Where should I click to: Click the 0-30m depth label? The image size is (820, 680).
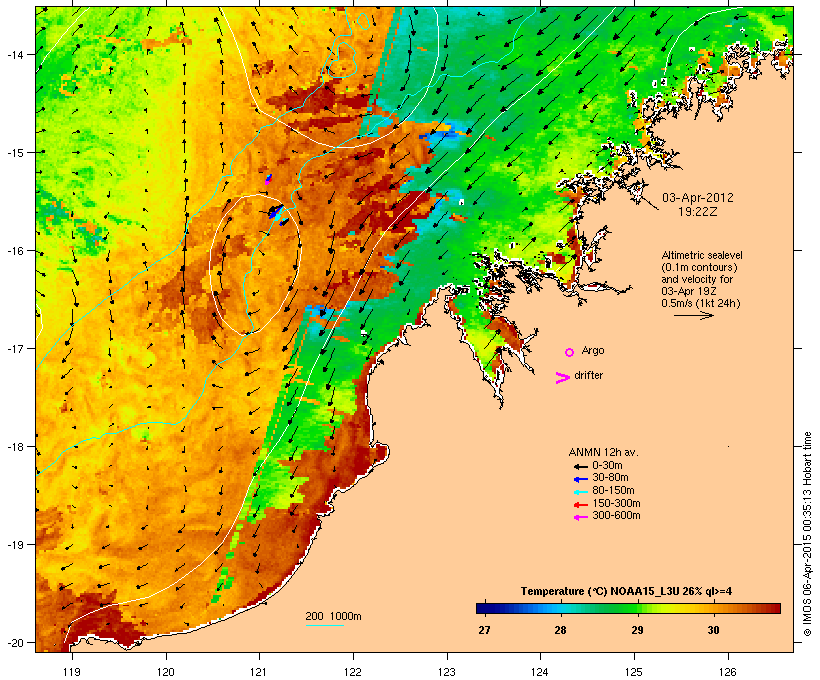coord(607,466)
